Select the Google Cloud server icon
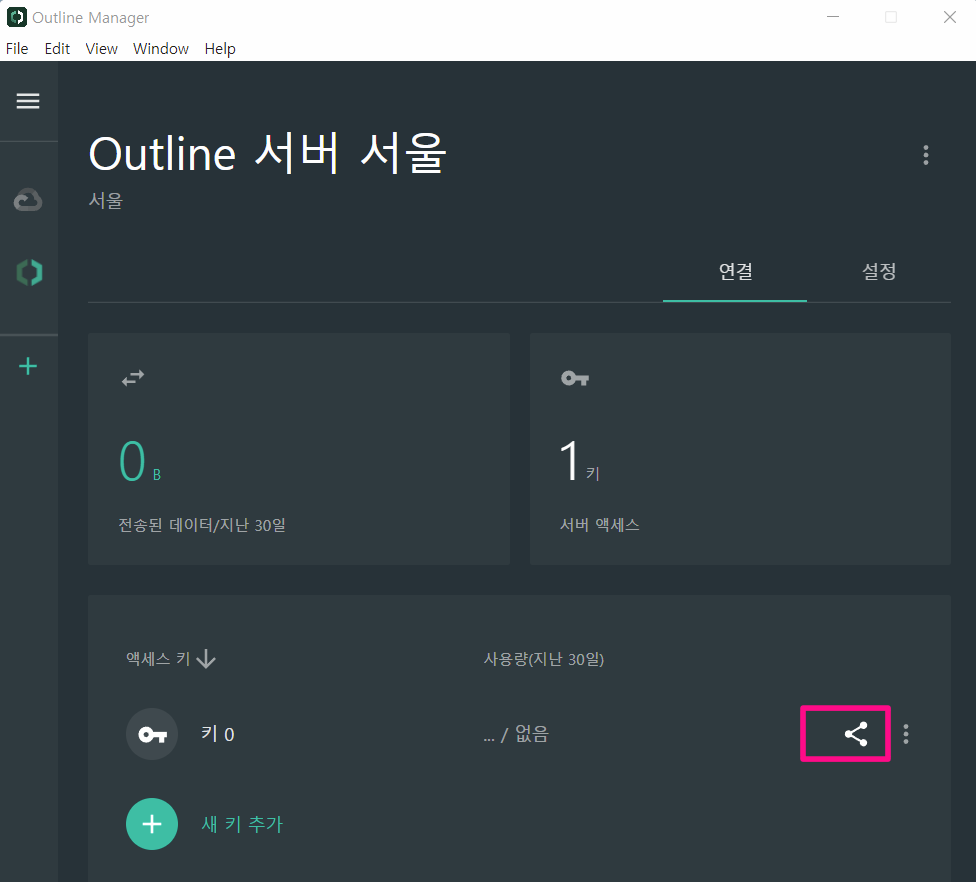 click(28, 200)
